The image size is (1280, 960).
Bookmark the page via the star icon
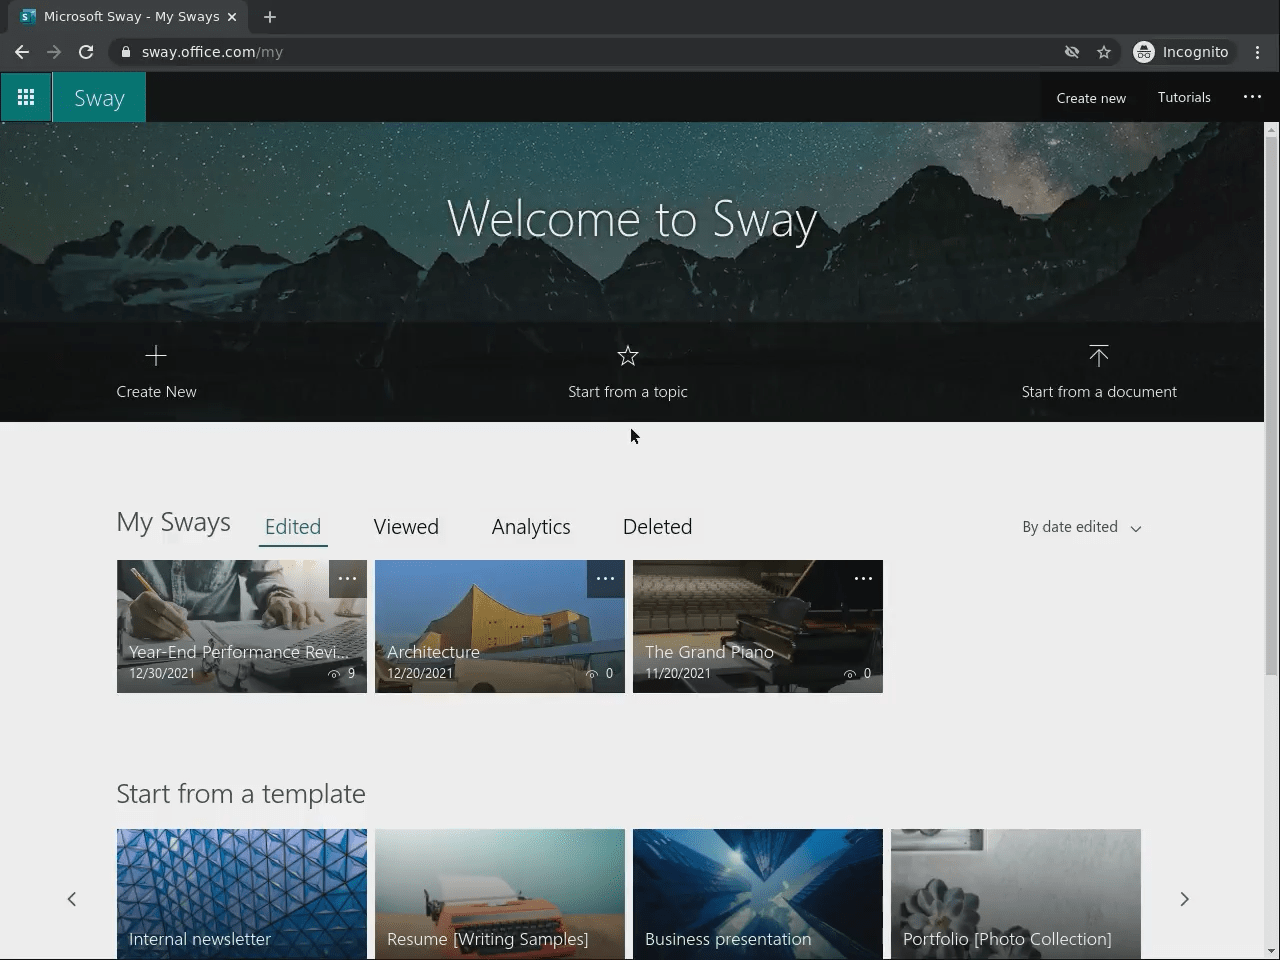click(x=1103, y=52)
